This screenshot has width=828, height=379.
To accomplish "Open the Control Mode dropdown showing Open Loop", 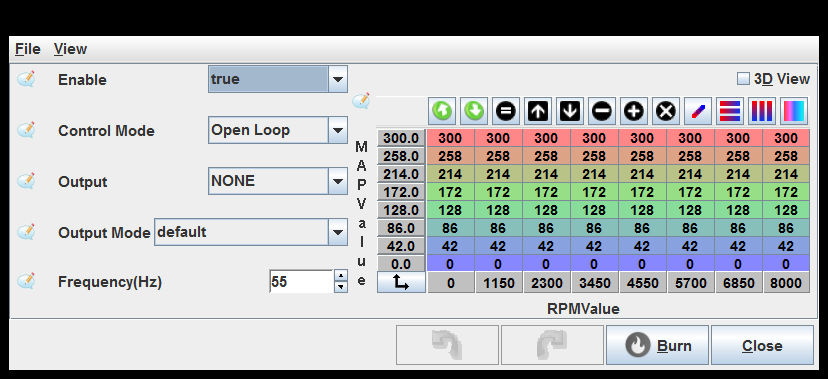I will 278,130.
